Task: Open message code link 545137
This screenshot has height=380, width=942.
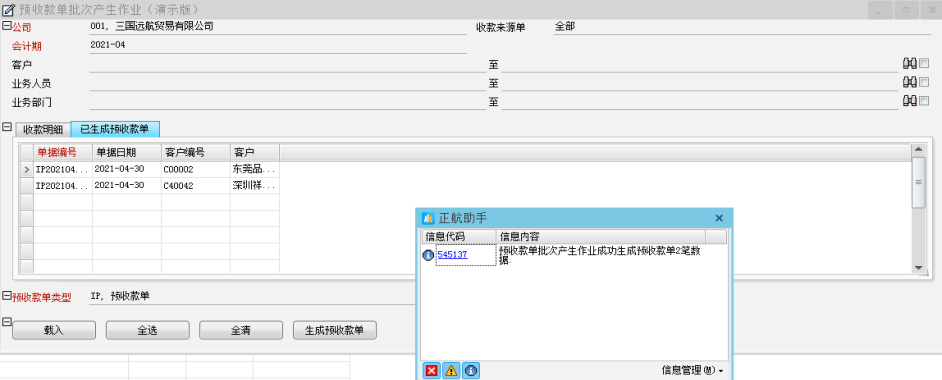Action: [x=452, y=255]
